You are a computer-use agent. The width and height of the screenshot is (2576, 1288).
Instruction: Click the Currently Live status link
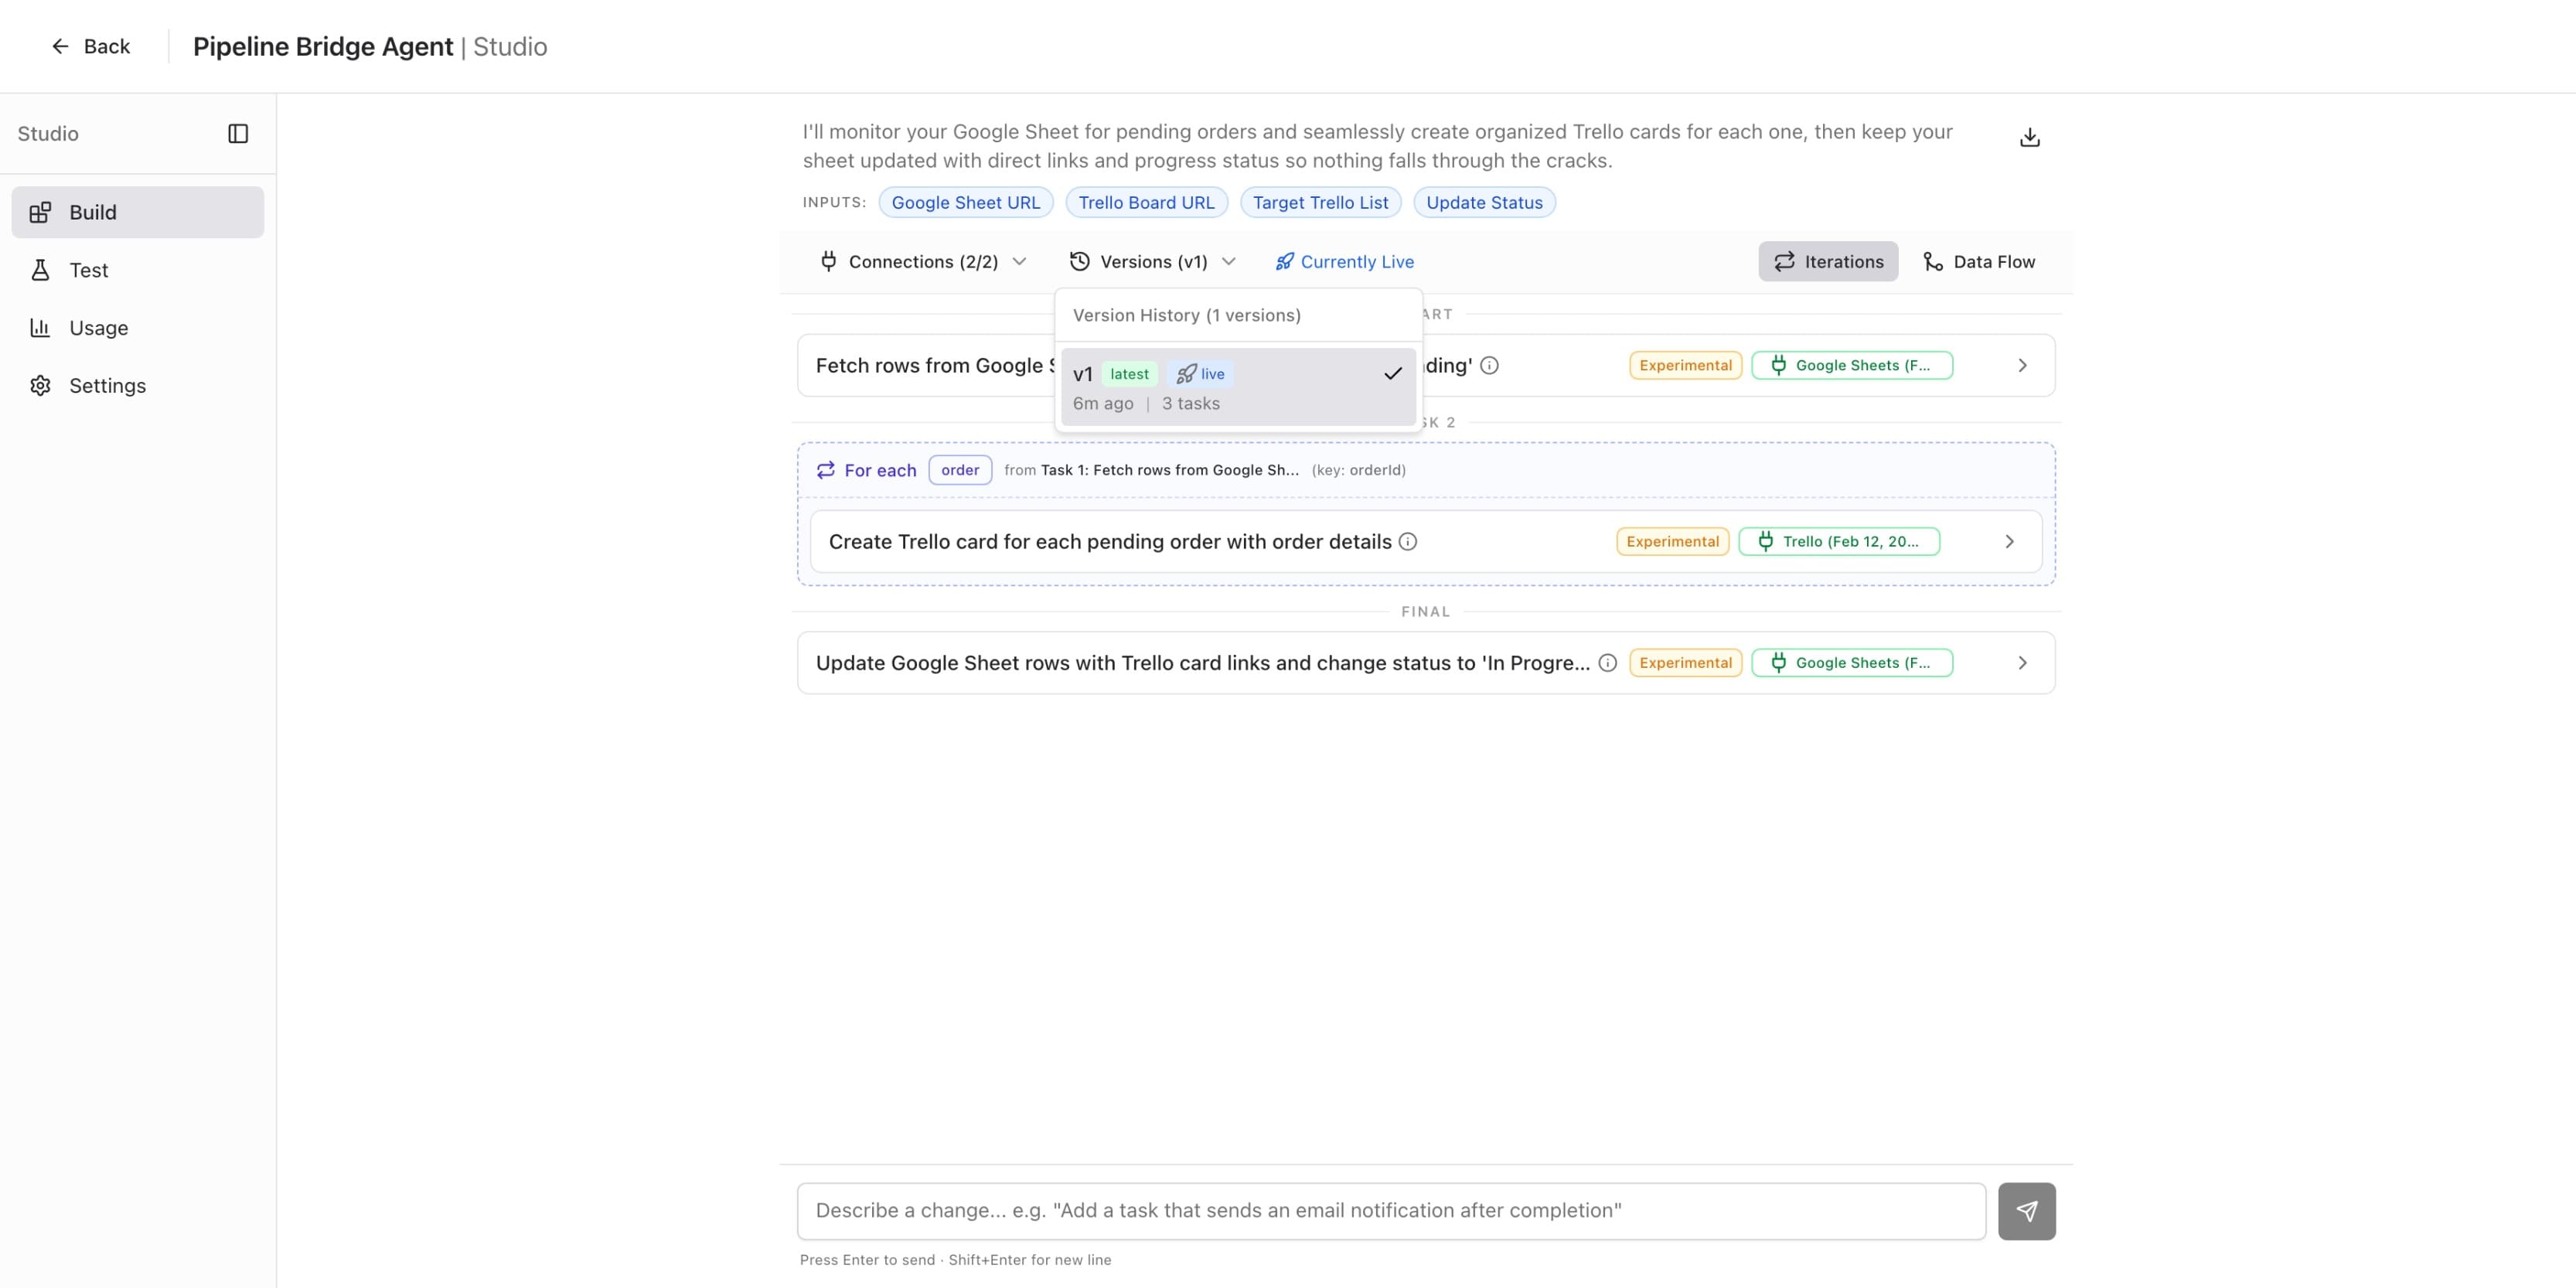[1344, 261]
